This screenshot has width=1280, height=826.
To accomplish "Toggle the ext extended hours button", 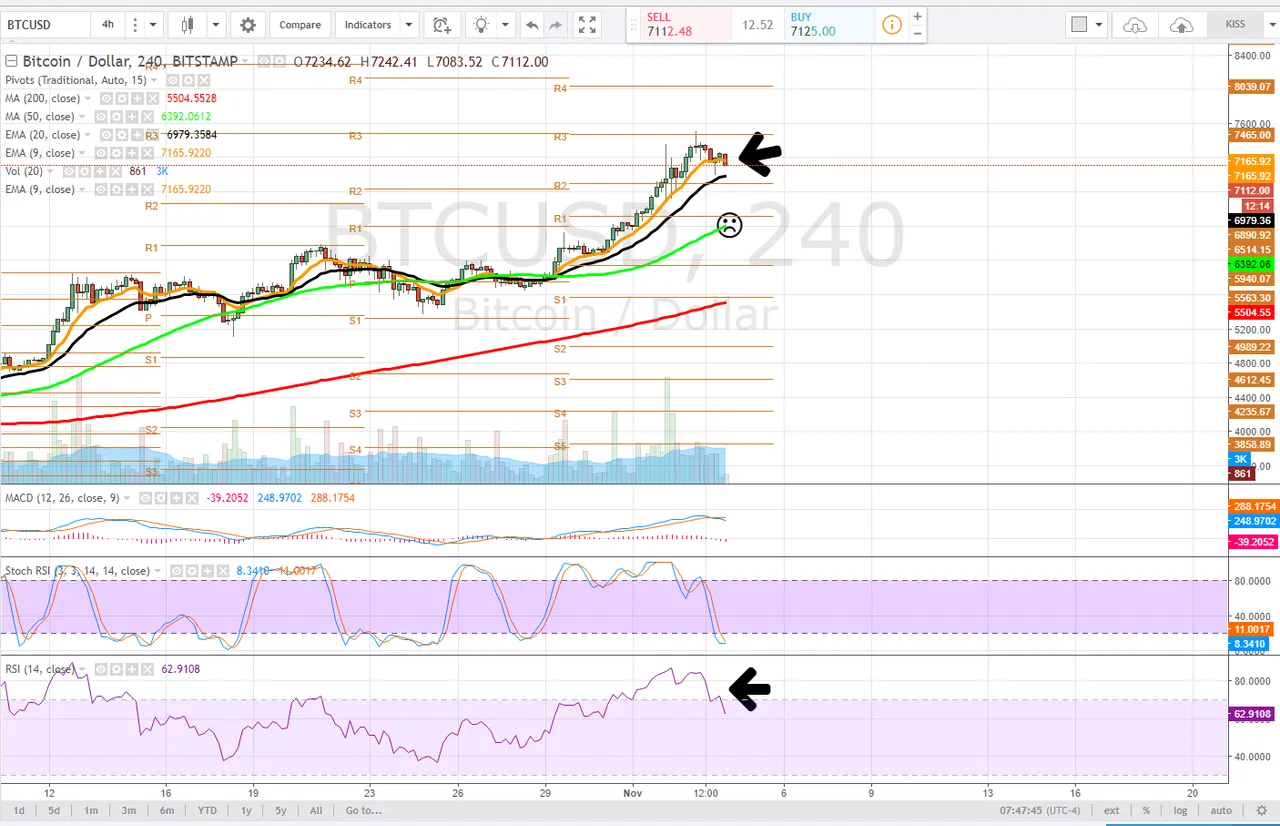I will (1112, 810).
